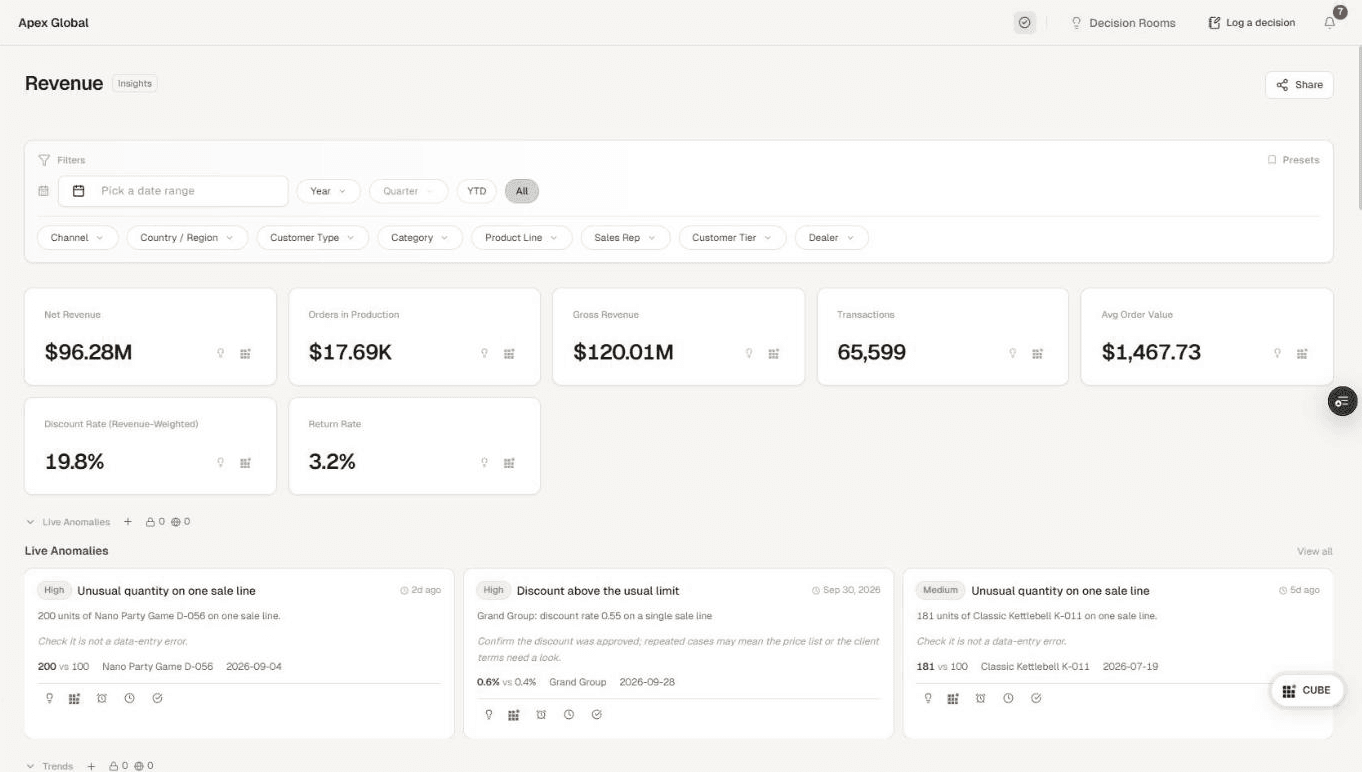This screenshot has height=772, width=1362.
Task: Click the lightbulb icon on Grand Group anomaly
Action: (489, 714)
